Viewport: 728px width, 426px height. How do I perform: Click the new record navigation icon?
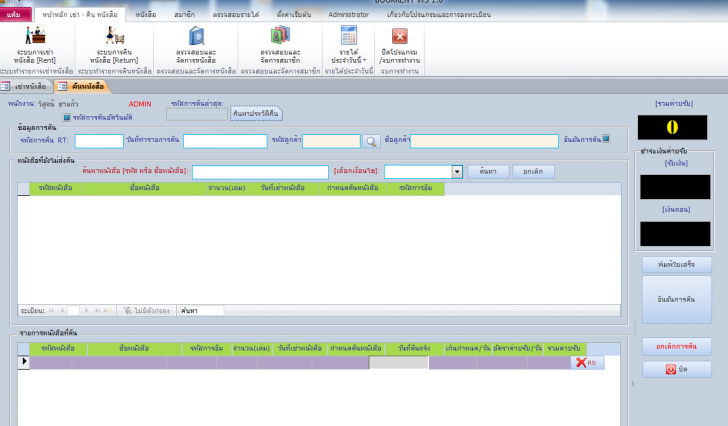click(109, 310)
